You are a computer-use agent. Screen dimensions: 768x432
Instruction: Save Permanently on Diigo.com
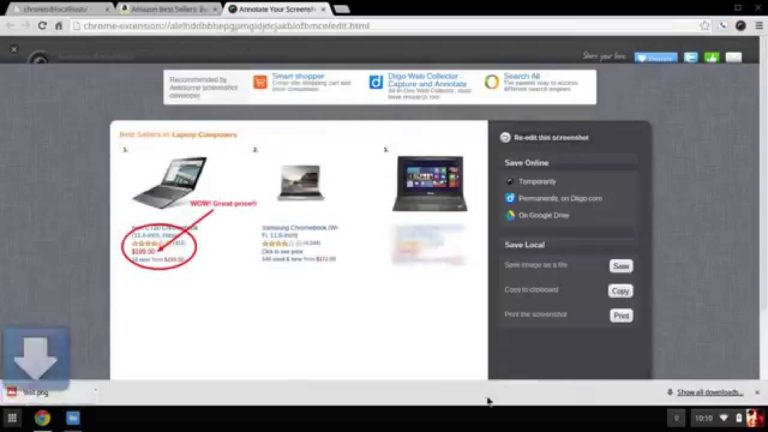553,198
